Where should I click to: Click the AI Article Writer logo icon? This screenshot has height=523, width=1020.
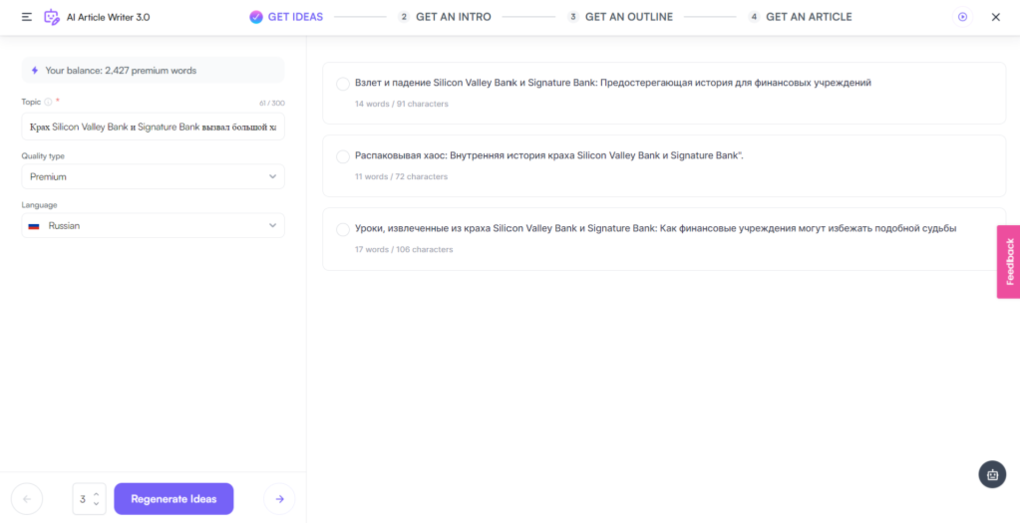tap(52, 17)
